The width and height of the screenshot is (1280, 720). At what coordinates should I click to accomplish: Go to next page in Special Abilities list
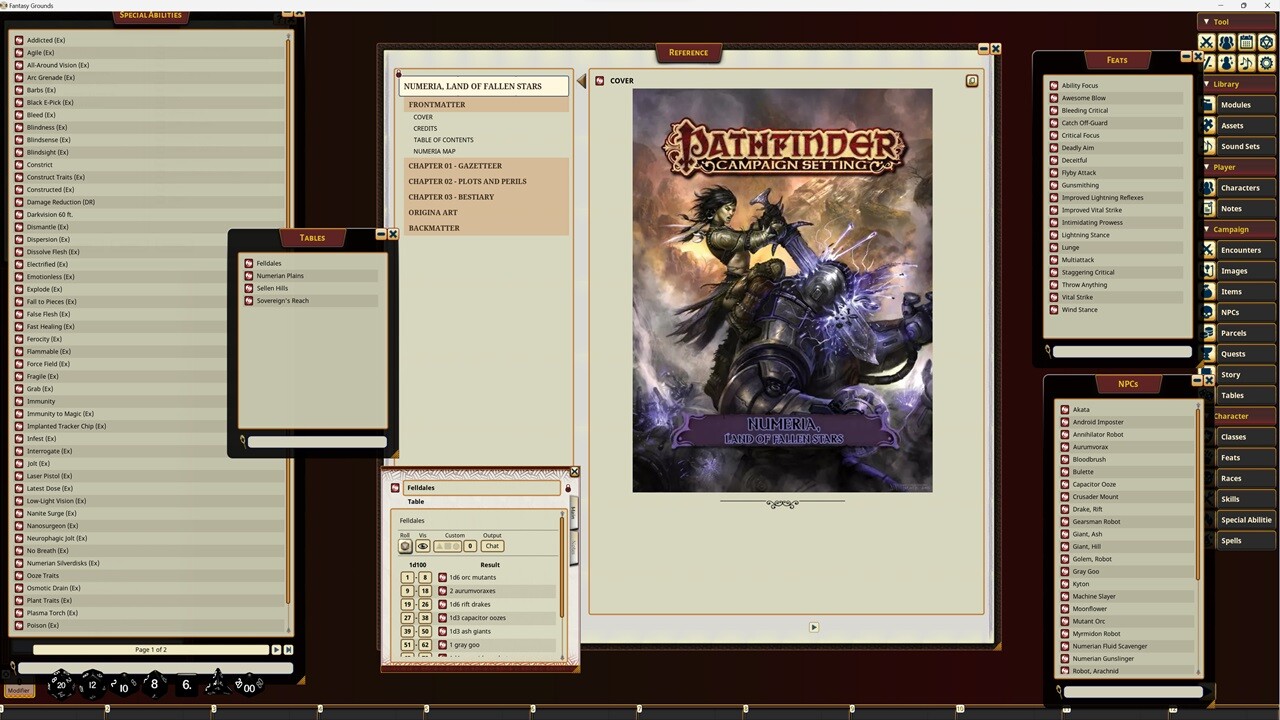tap(276, 649)
